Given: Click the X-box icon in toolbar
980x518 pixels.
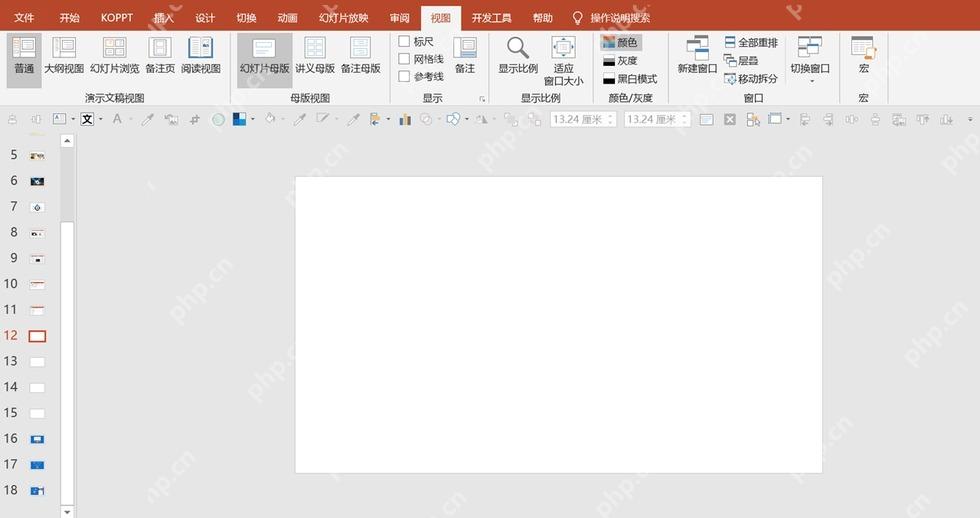Looking at the screenshot, I should (729, 119).
